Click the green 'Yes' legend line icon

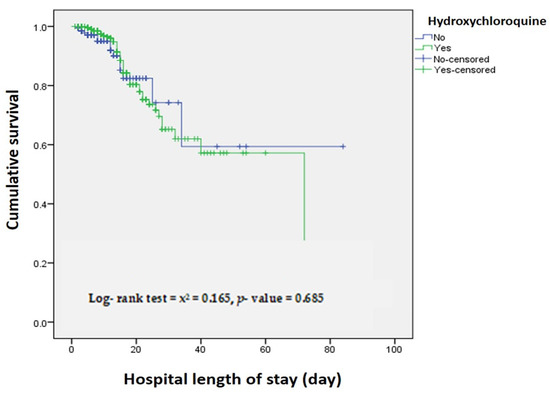point(423,48)
